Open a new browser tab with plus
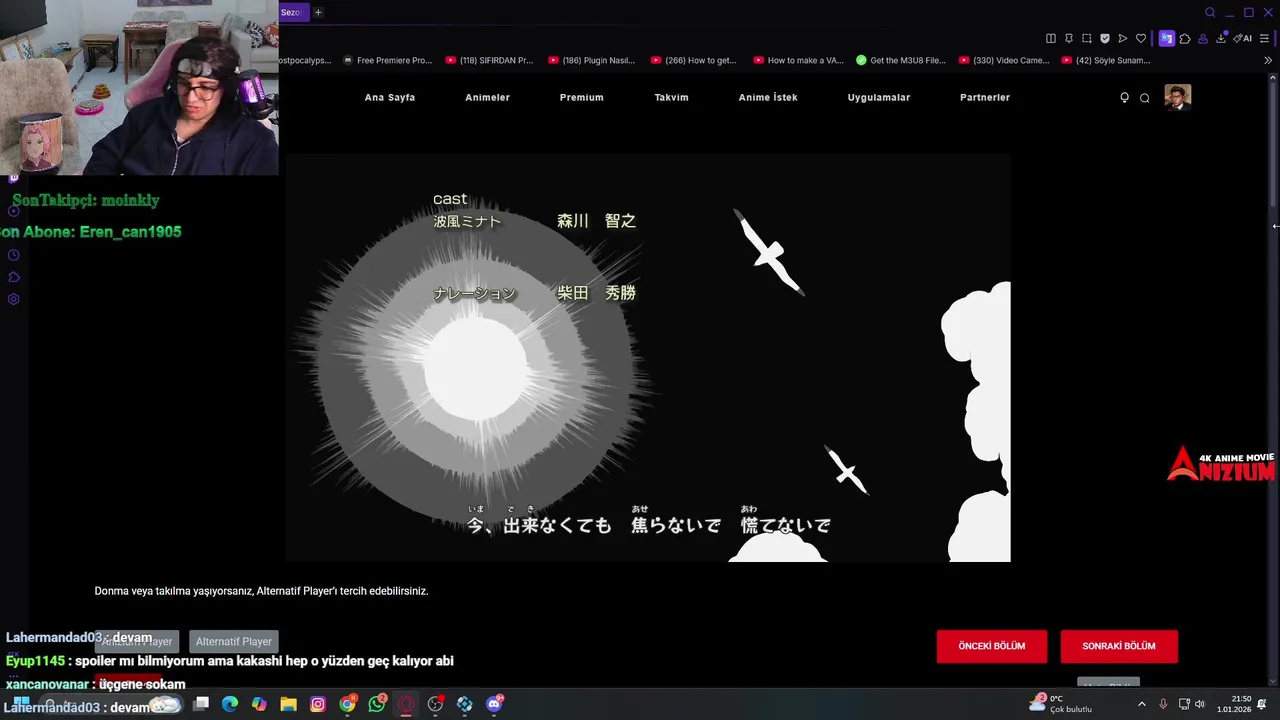Image resolution: width=1280 pixels, height=720 pixels. pos(318,12)
